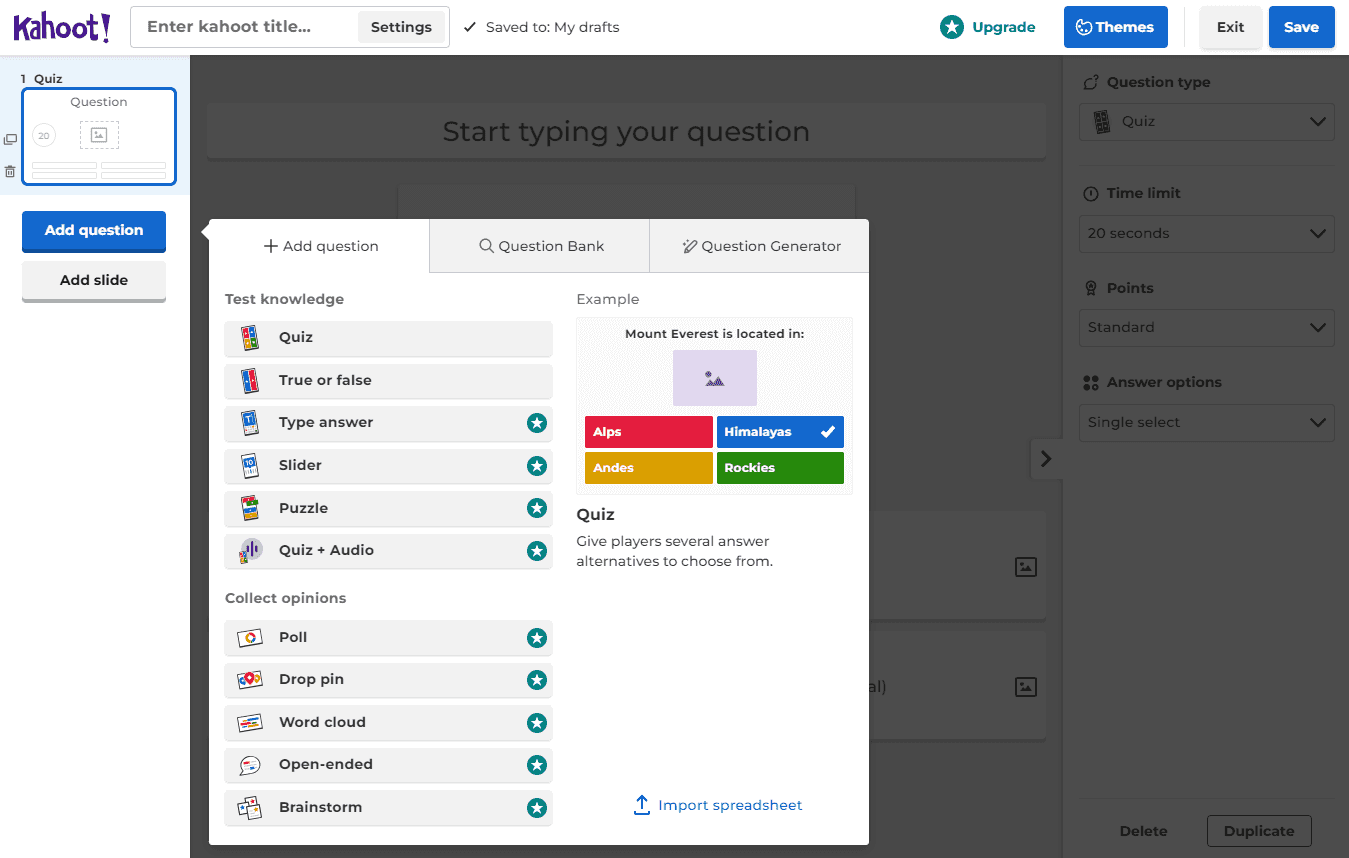Click the Exit button
The height and width of the screenshot is (858, 1349).
[x=1230, y=27]
